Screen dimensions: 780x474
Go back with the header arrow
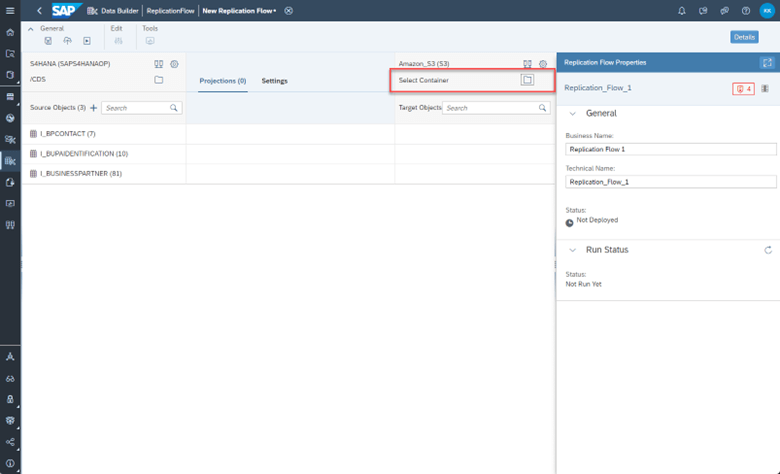tap(39, 10)
